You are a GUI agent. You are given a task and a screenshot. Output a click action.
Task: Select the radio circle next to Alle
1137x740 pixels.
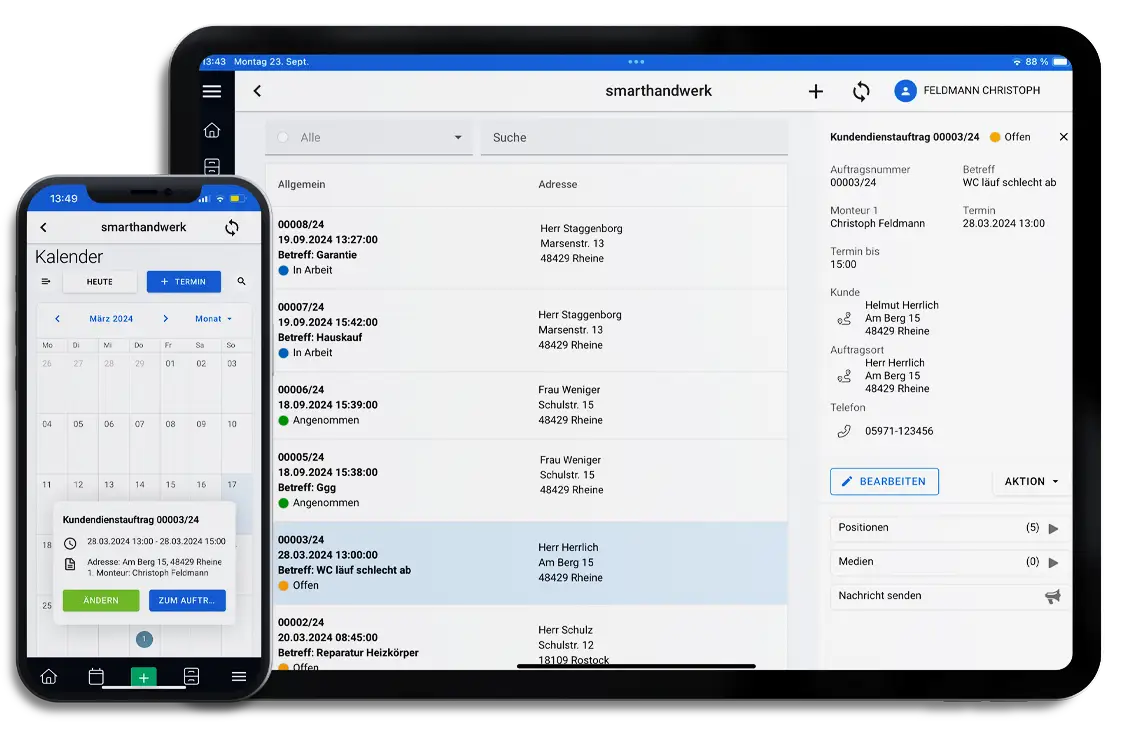tap(283, 137)
